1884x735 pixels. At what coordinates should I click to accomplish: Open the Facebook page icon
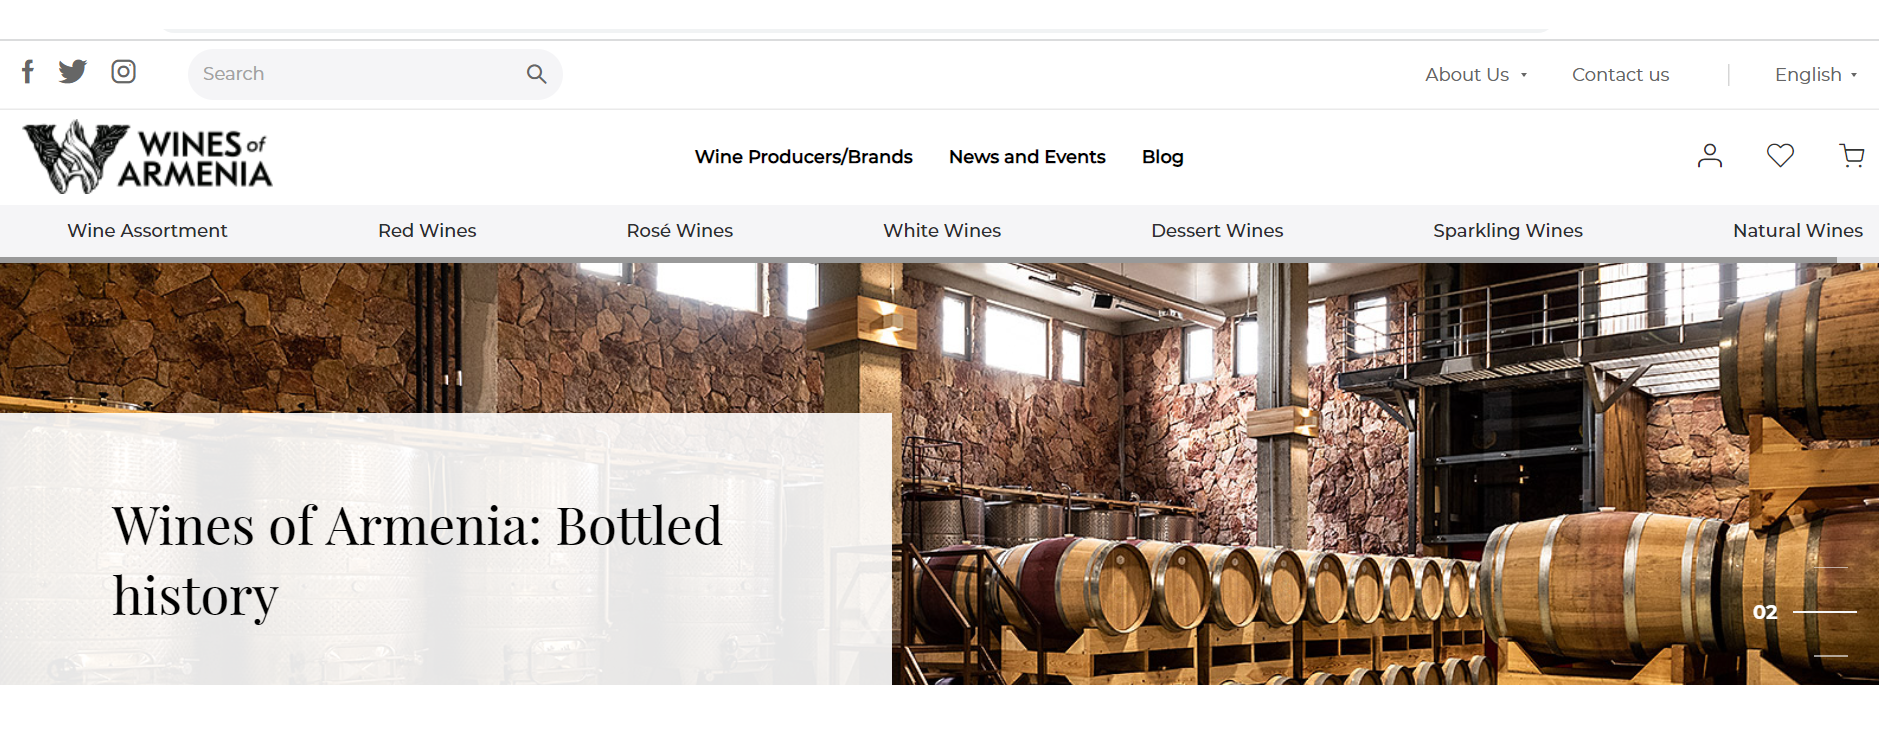[x=28, y=72]
